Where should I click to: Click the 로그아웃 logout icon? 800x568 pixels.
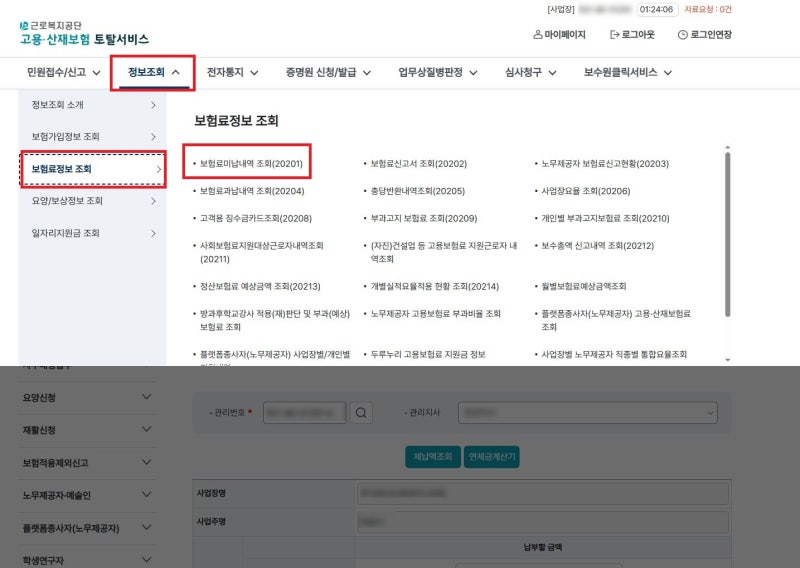coord(614,35)
